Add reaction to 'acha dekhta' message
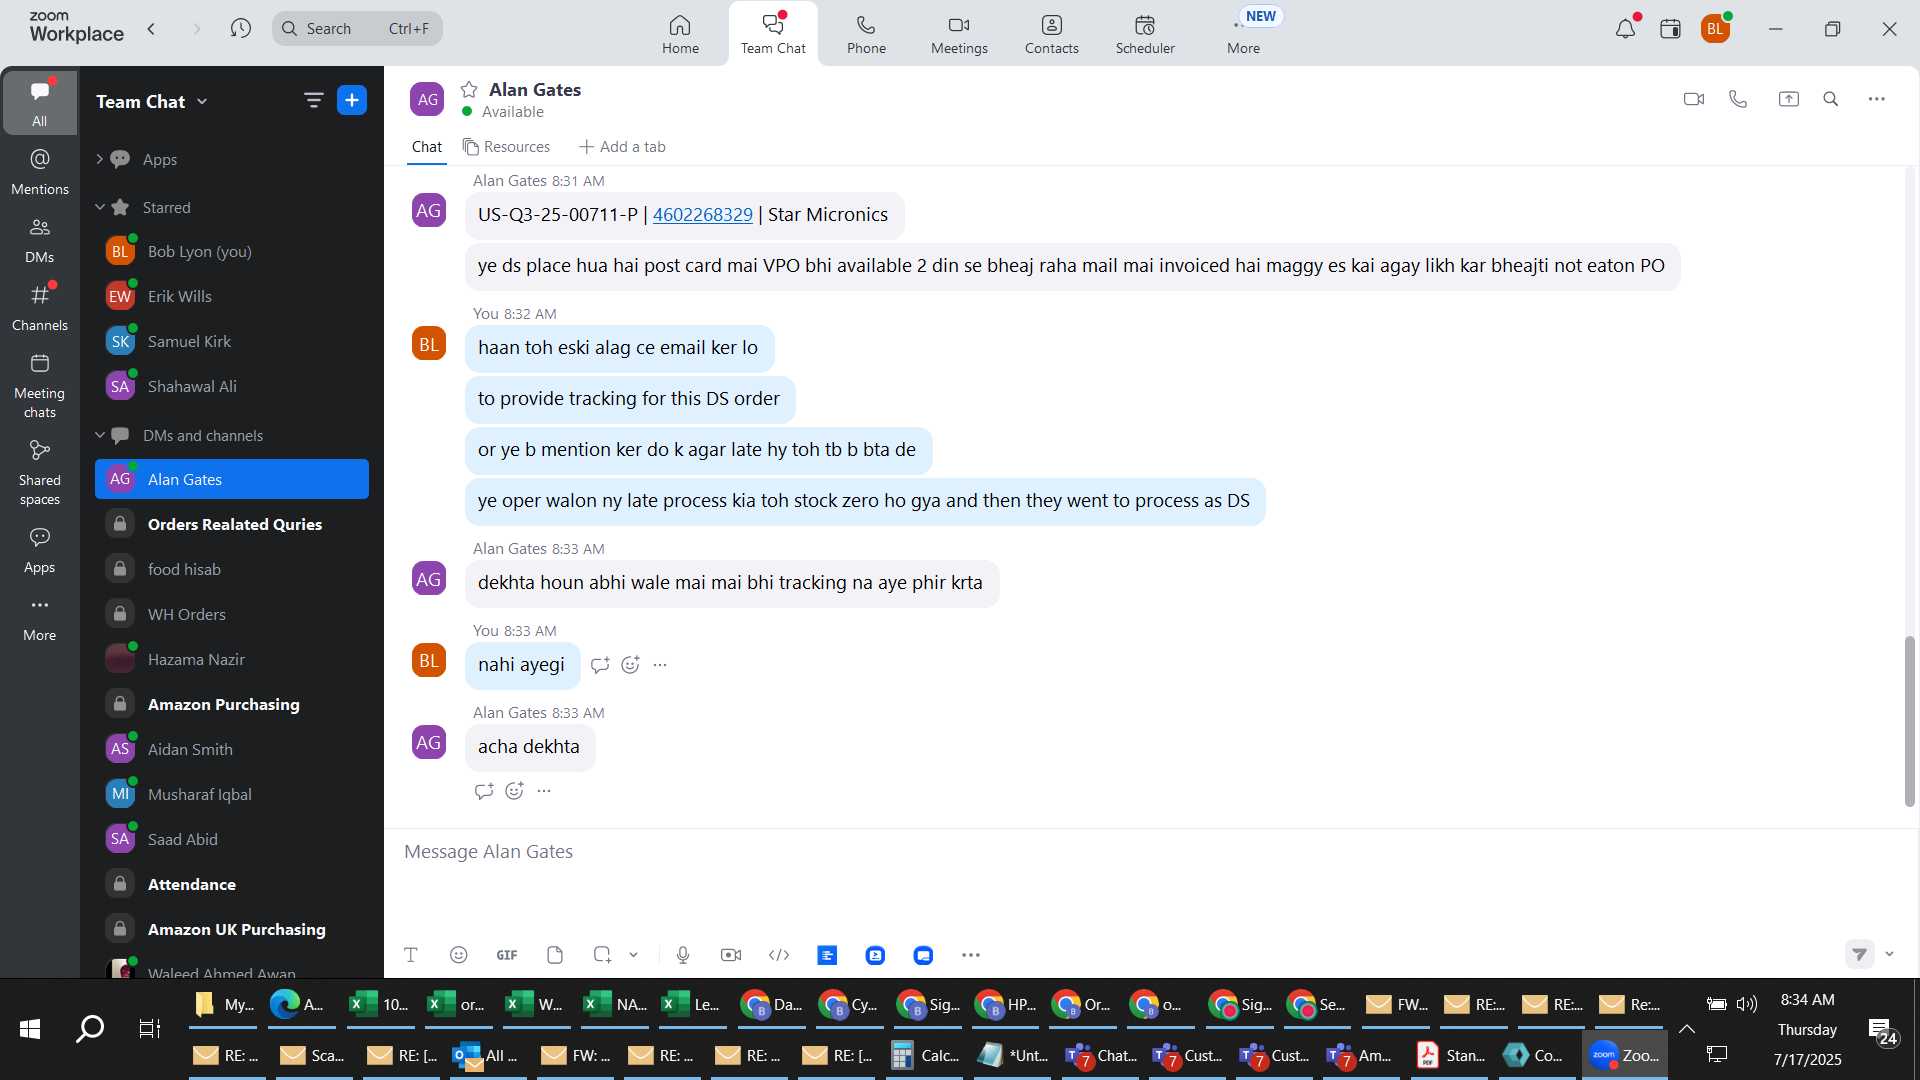1920x1080 pixels. point(514,791)
